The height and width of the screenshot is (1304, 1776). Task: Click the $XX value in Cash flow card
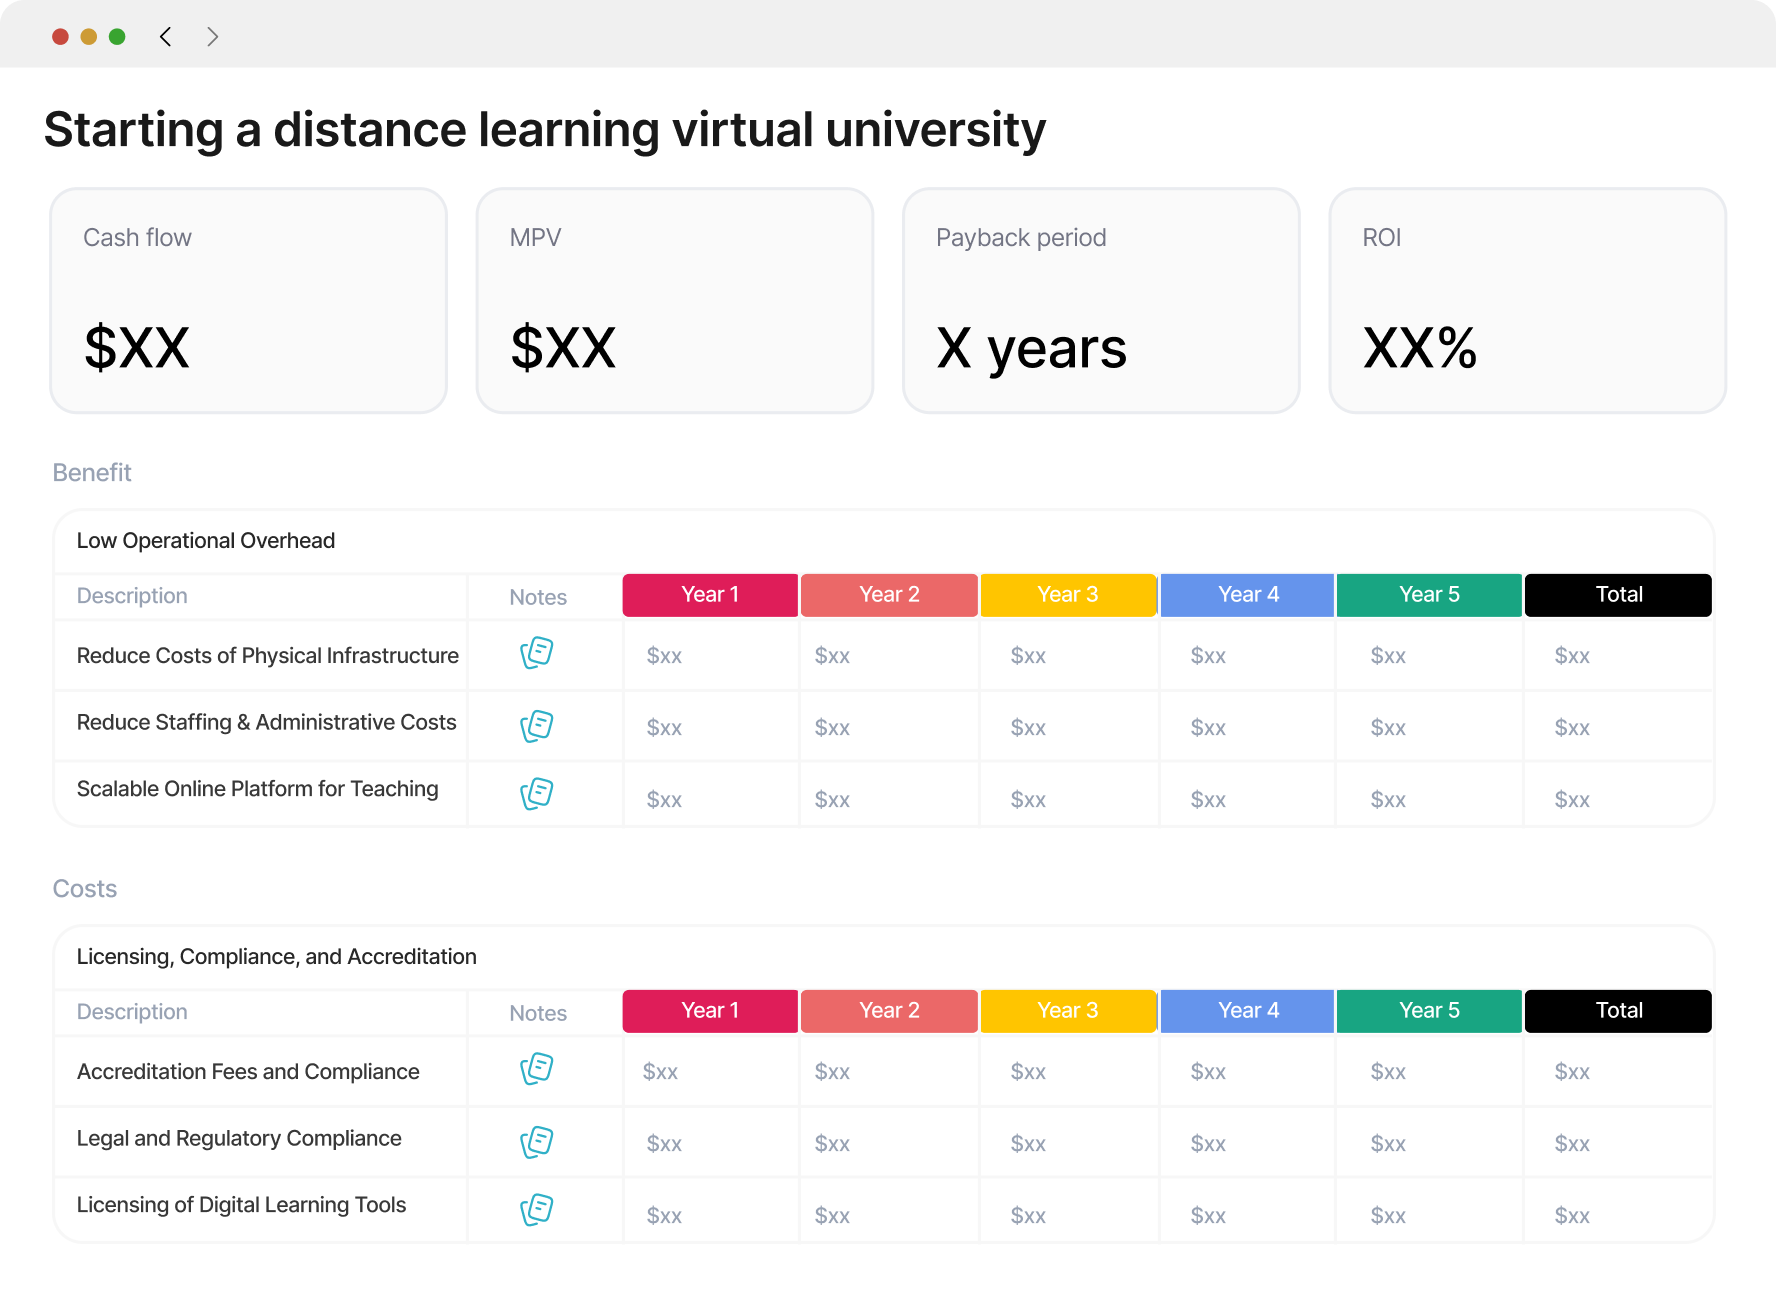click(x=137, y=348)
